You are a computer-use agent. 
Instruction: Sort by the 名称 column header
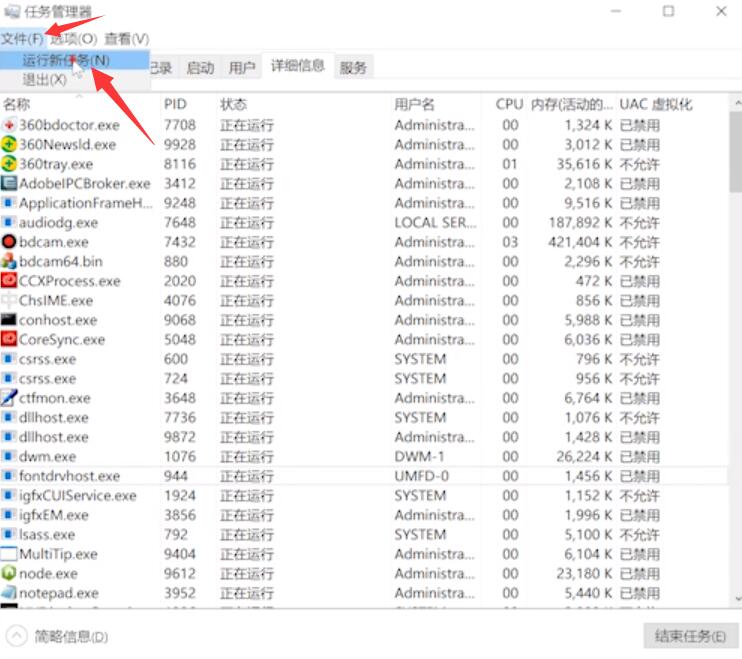click(x=80, y=104)
